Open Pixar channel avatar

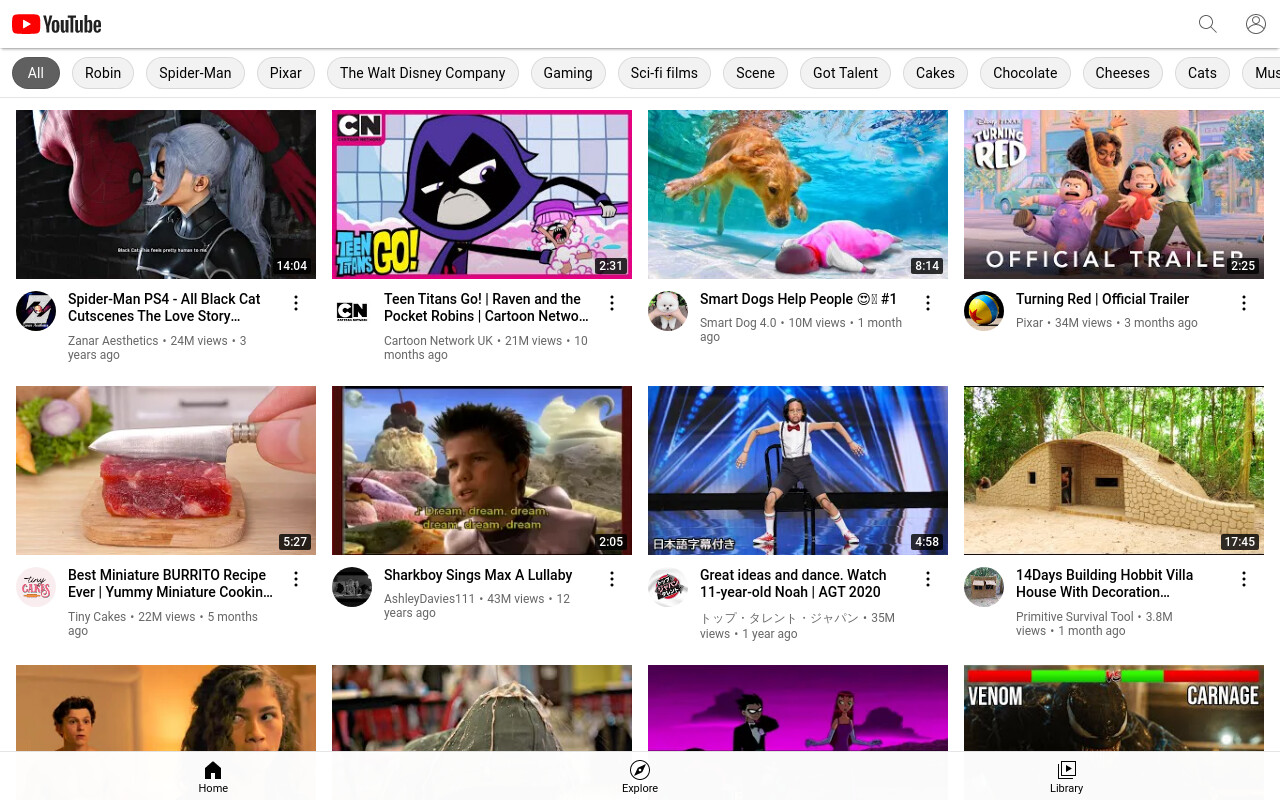(984, 311)
